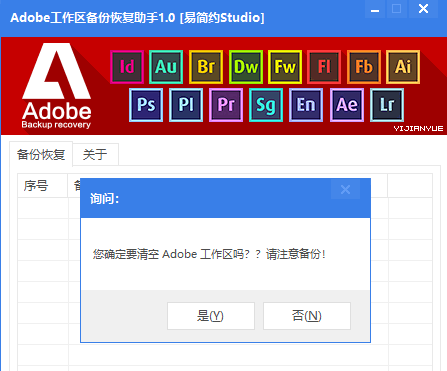Screen dimensions: 447x371
Task: Click the 询问: dialog title
Action: (104, 199)
